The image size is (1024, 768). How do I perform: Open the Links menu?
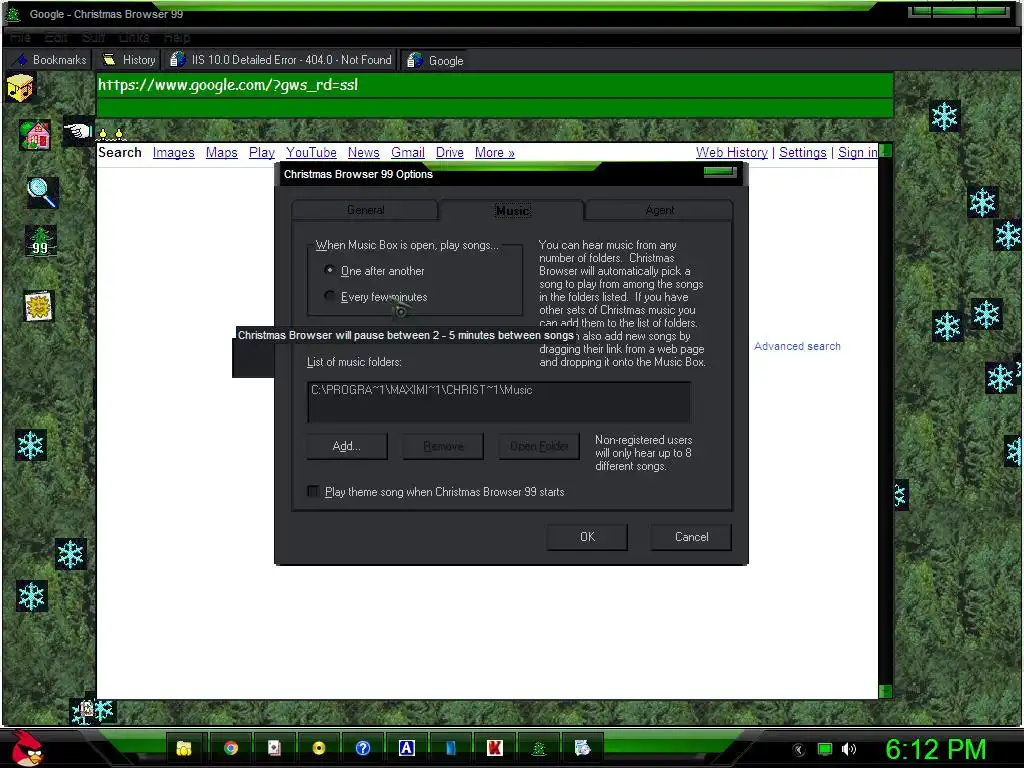point(134,37)
